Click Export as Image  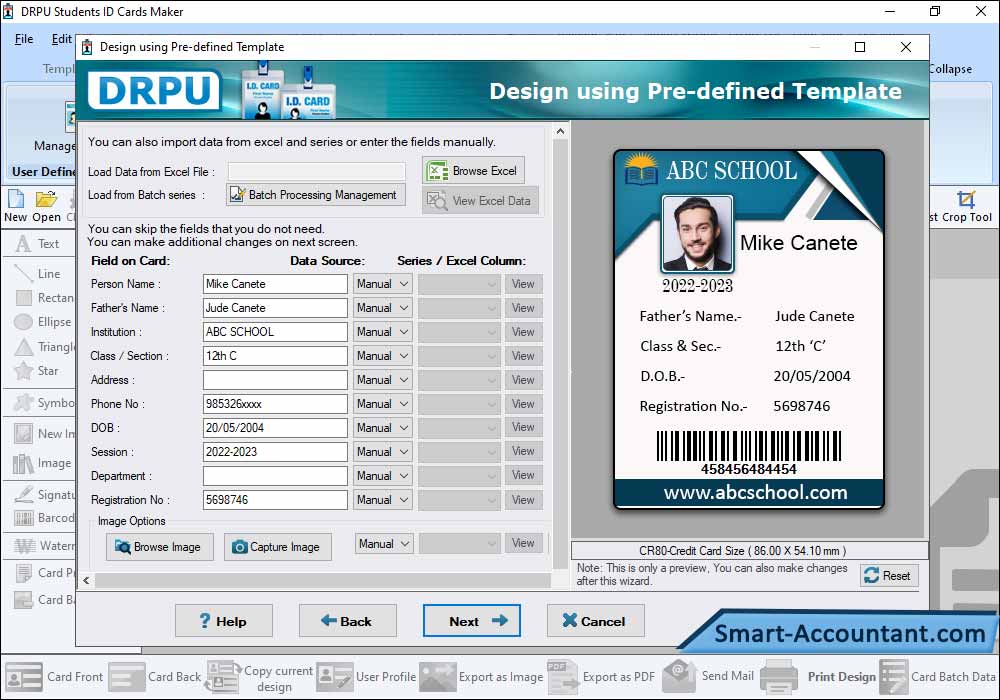point(482,676)
